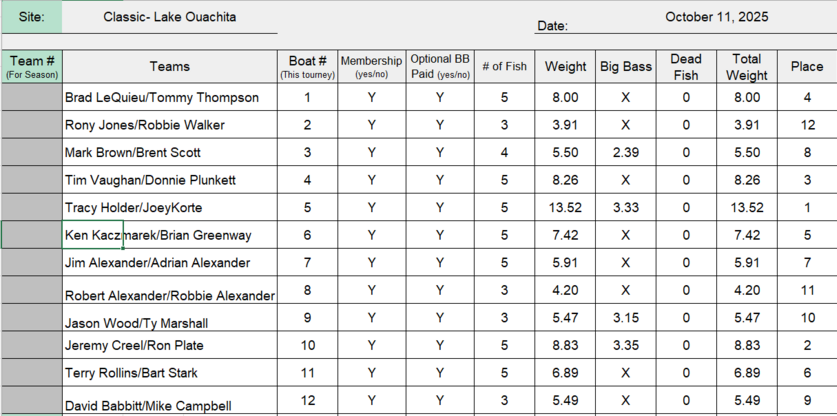Select the gray Team # cell beside Rony Jones
The width and height of the screenshot is (837, 416).
point(31,125)
